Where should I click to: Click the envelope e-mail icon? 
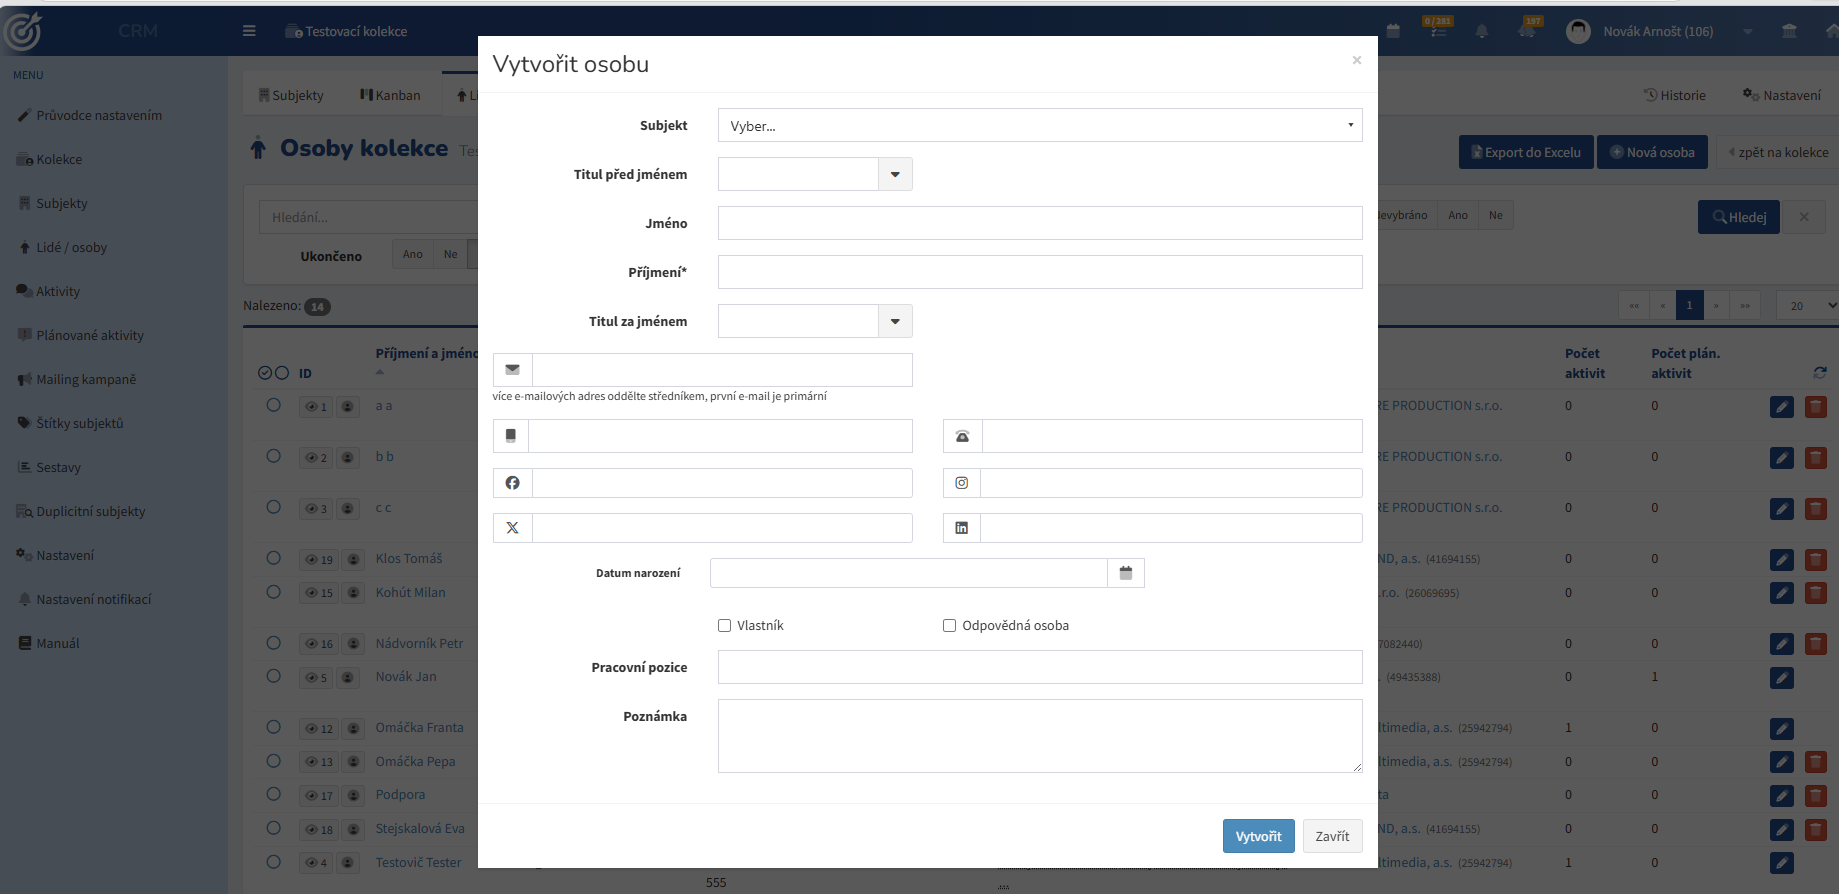[512, 370]
